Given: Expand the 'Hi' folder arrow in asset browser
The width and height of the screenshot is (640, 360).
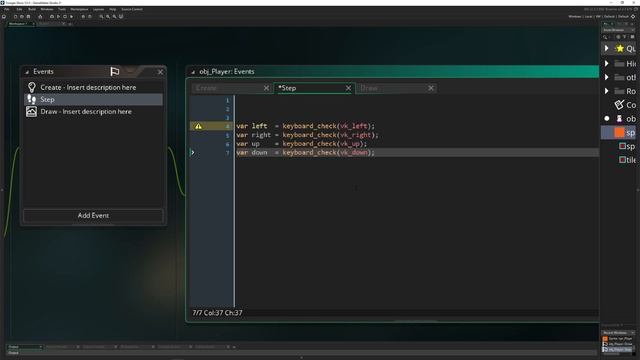Looking at the screenshot, I should pyautogui.click(x=607, y=63).
